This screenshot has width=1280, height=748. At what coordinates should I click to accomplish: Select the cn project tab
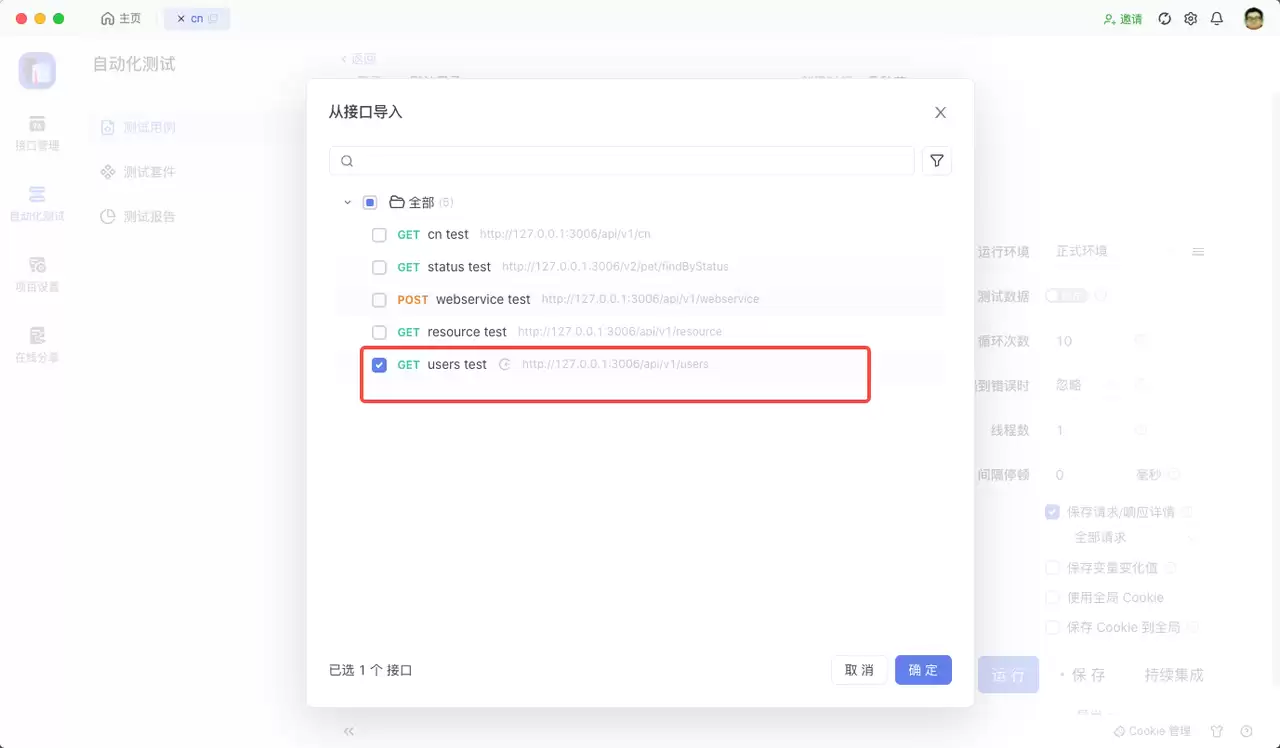[x=197, y=19]
